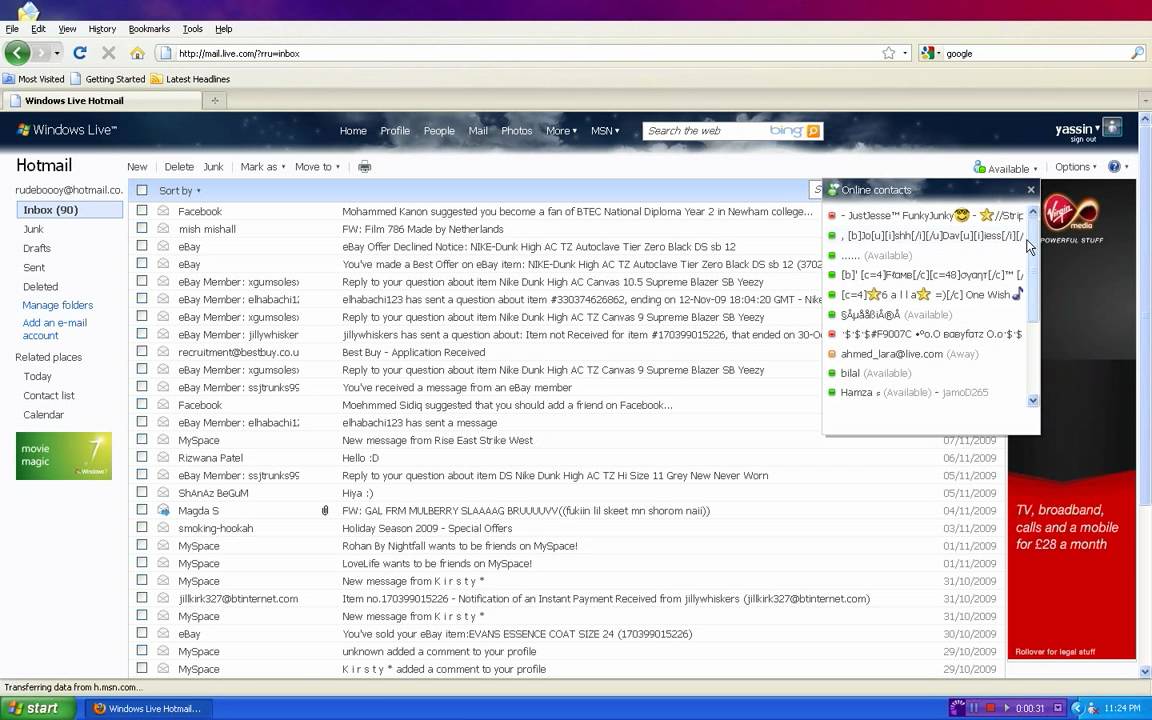
Task: Check the mish mishall message checkbox
Action: tap(142, 228)
